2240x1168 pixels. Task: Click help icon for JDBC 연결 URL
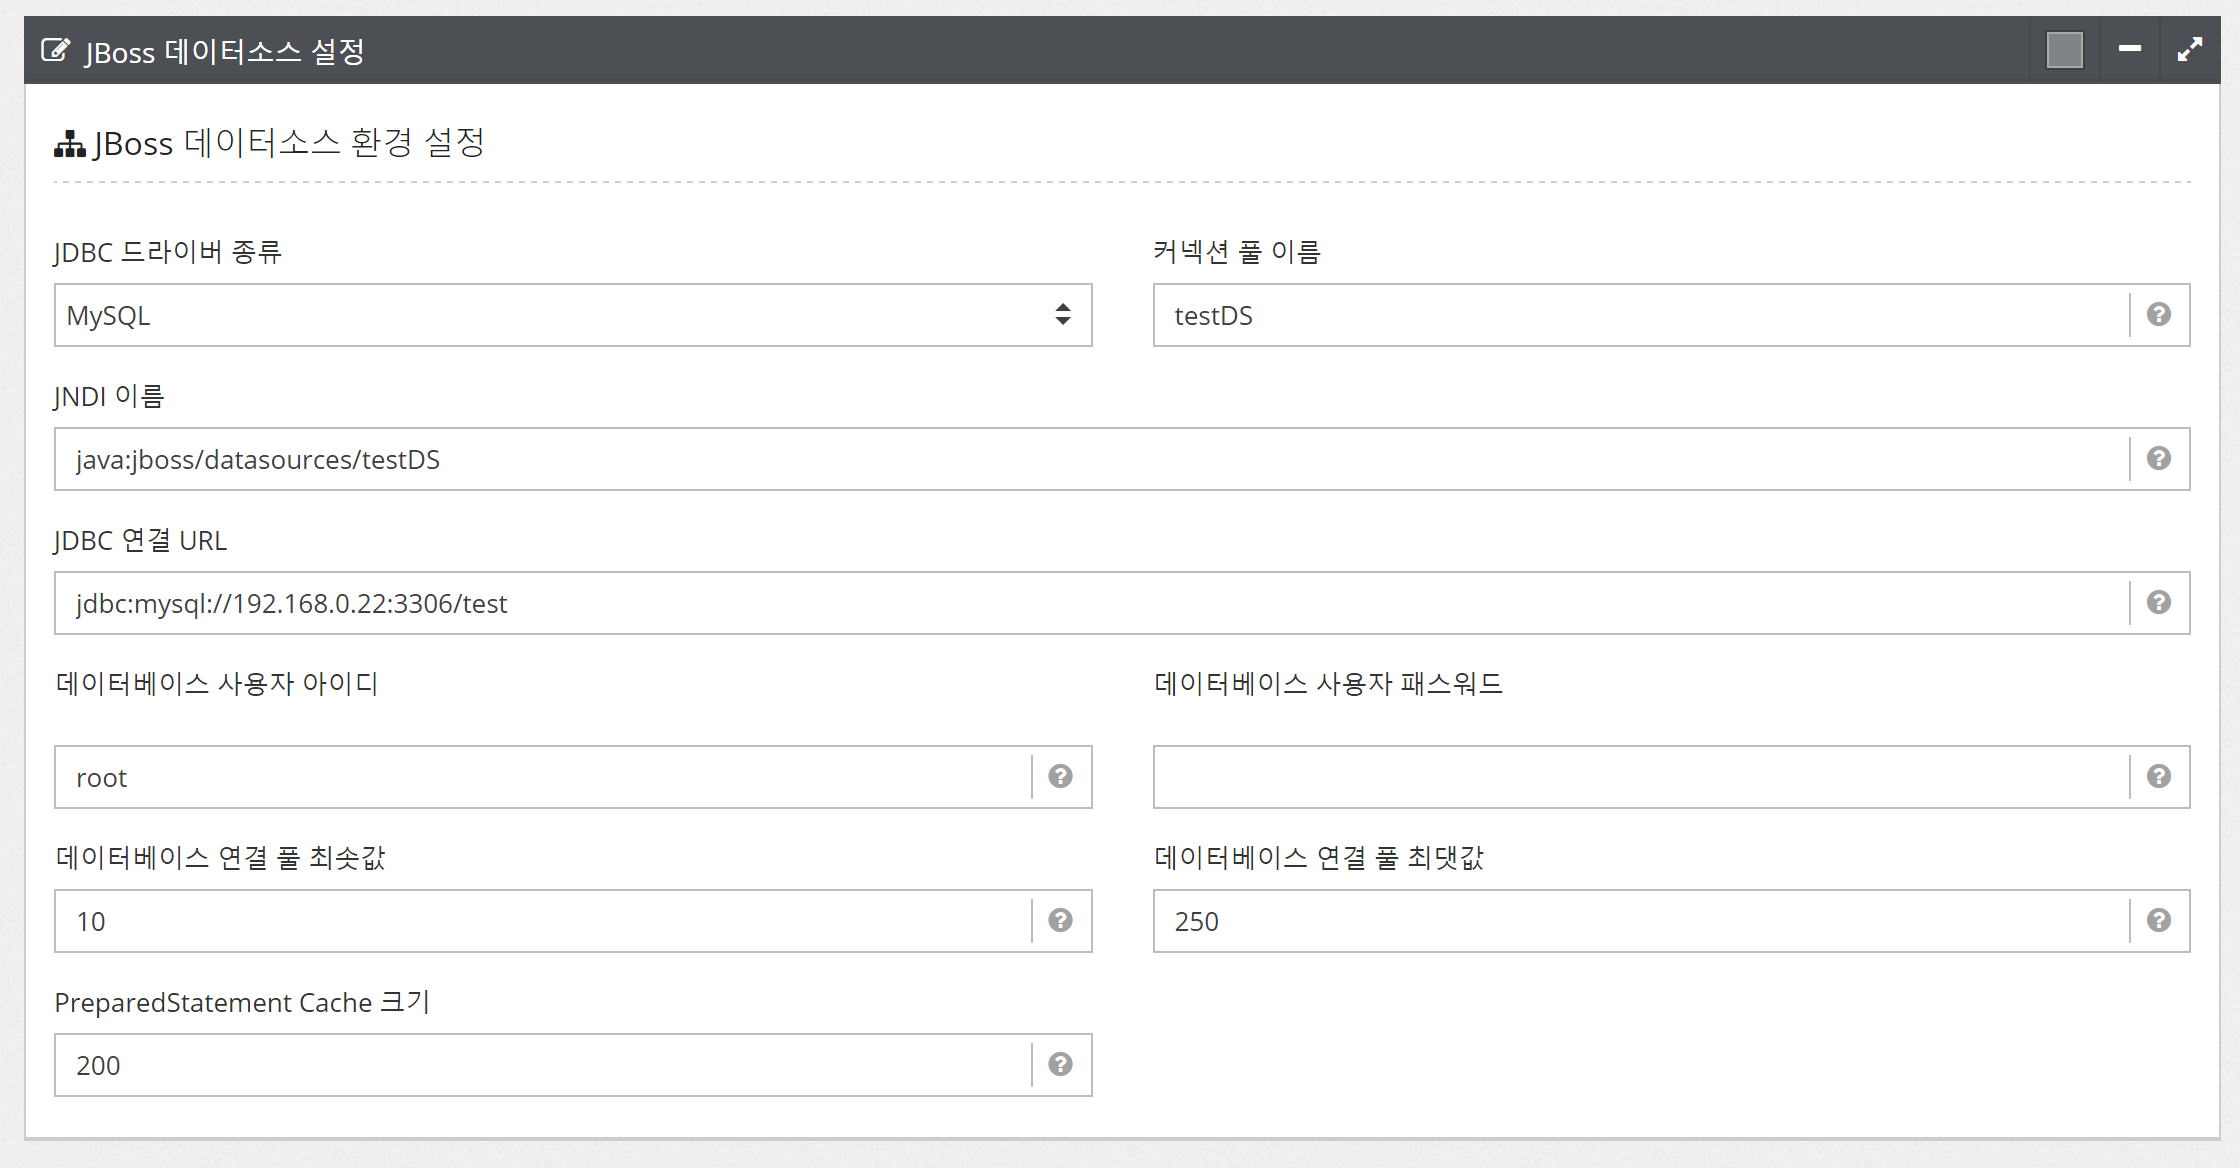(2158, 603)
